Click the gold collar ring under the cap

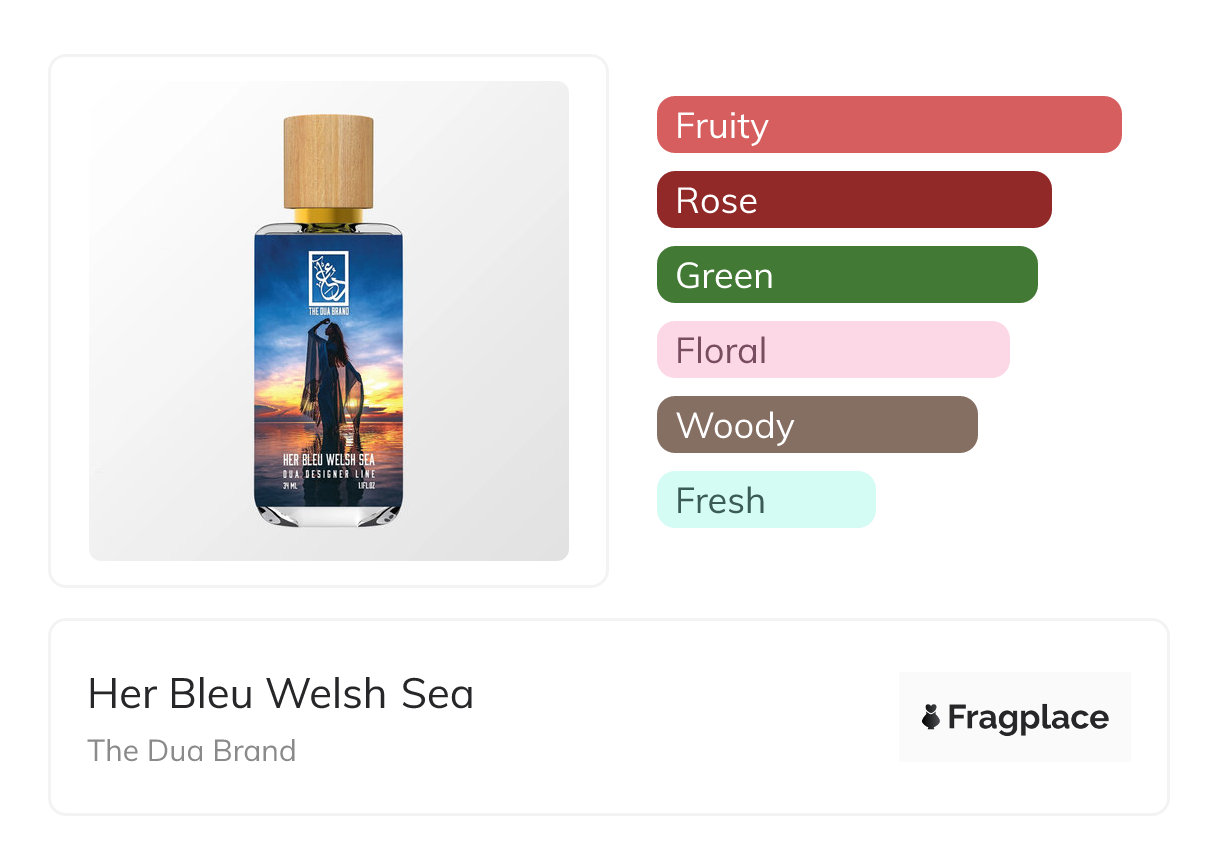[x=328, y=215]
